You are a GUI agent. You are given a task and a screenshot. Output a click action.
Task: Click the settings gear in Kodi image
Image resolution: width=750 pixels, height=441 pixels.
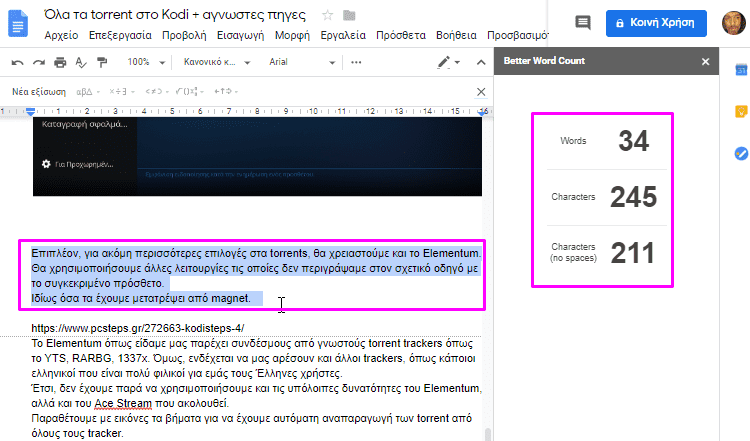coord(46,164)
